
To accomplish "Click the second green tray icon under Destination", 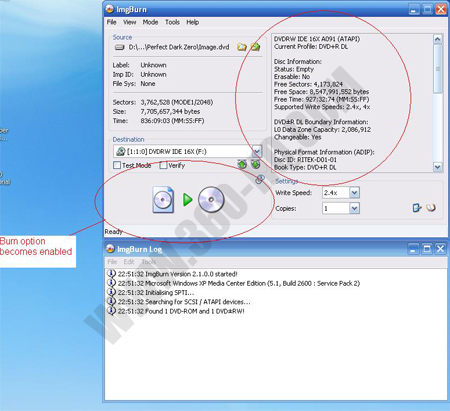I will pyautogui.click(x=256, y=164).
